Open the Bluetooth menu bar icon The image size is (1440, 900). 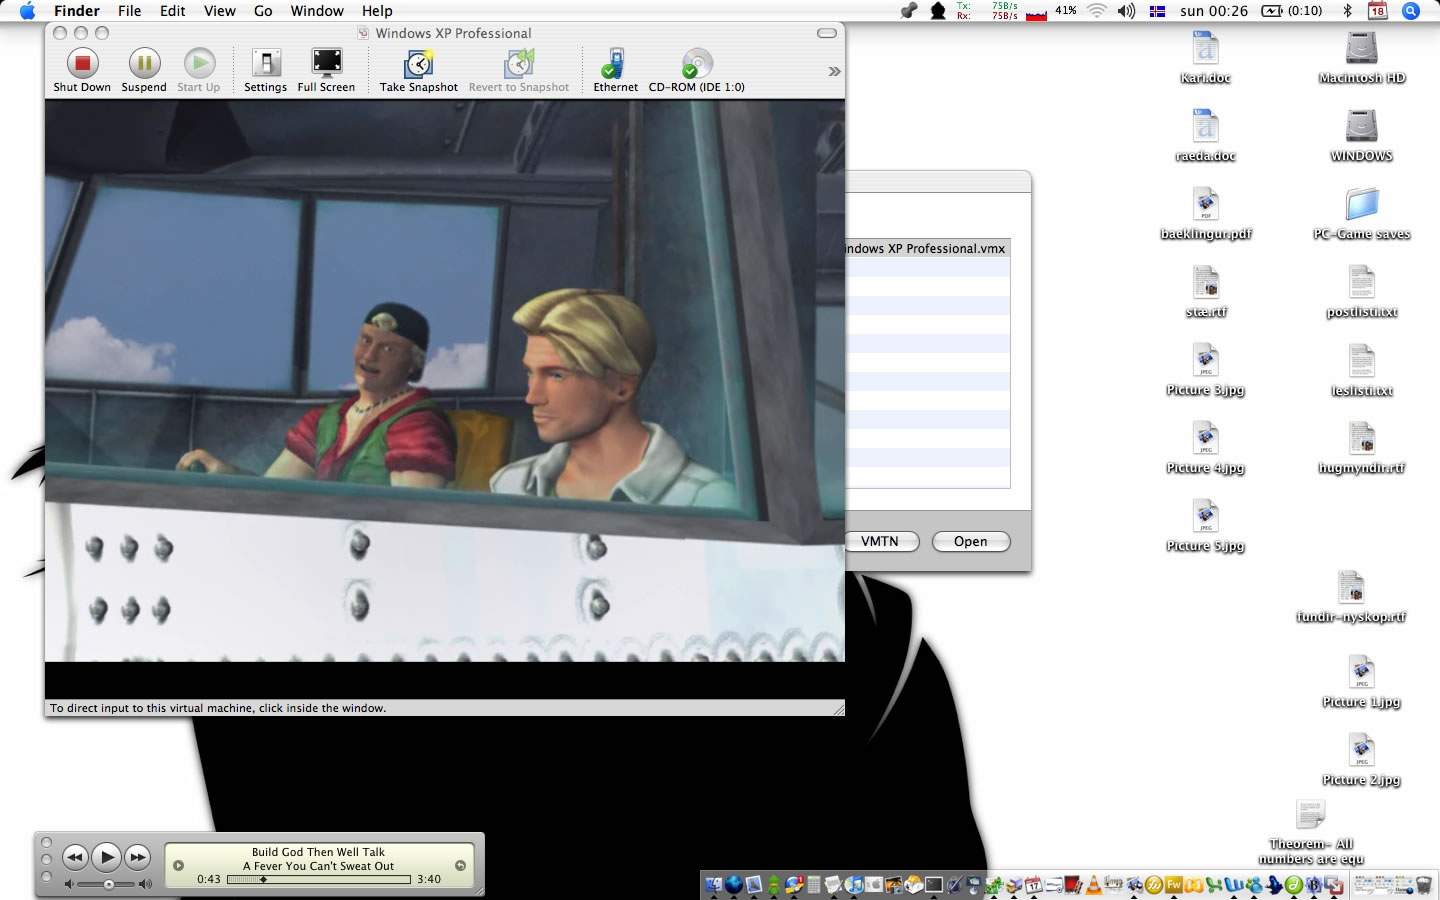click(x=1347, y=11)
